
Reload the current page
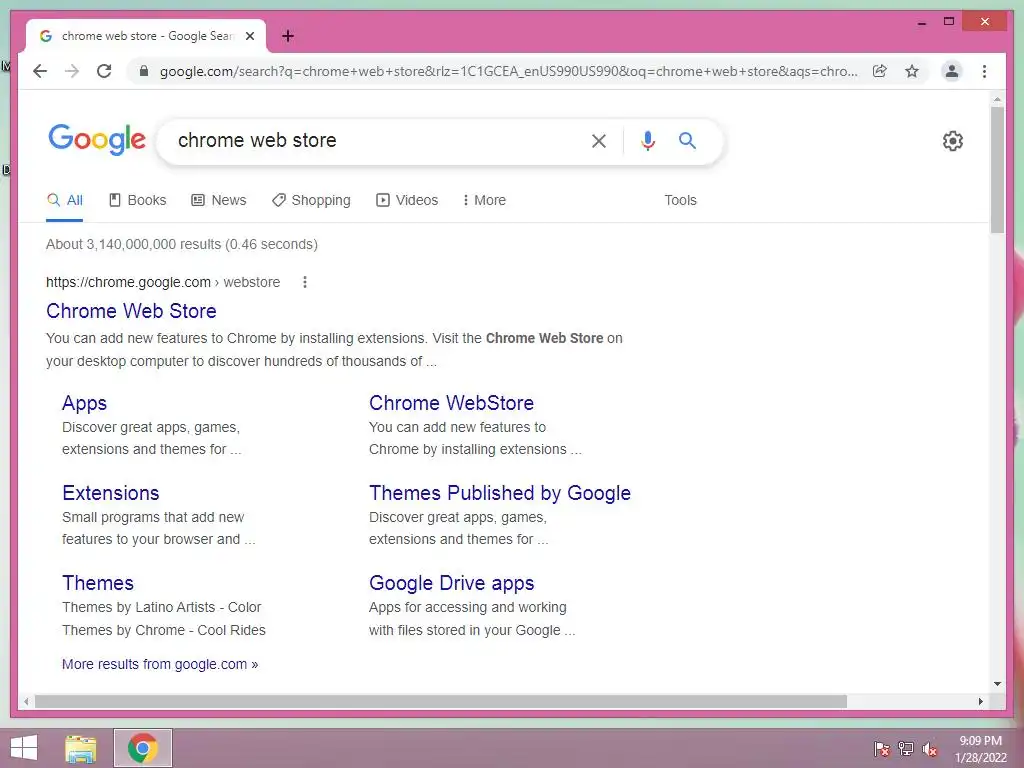pyautogui.click(x=104, y=71)
